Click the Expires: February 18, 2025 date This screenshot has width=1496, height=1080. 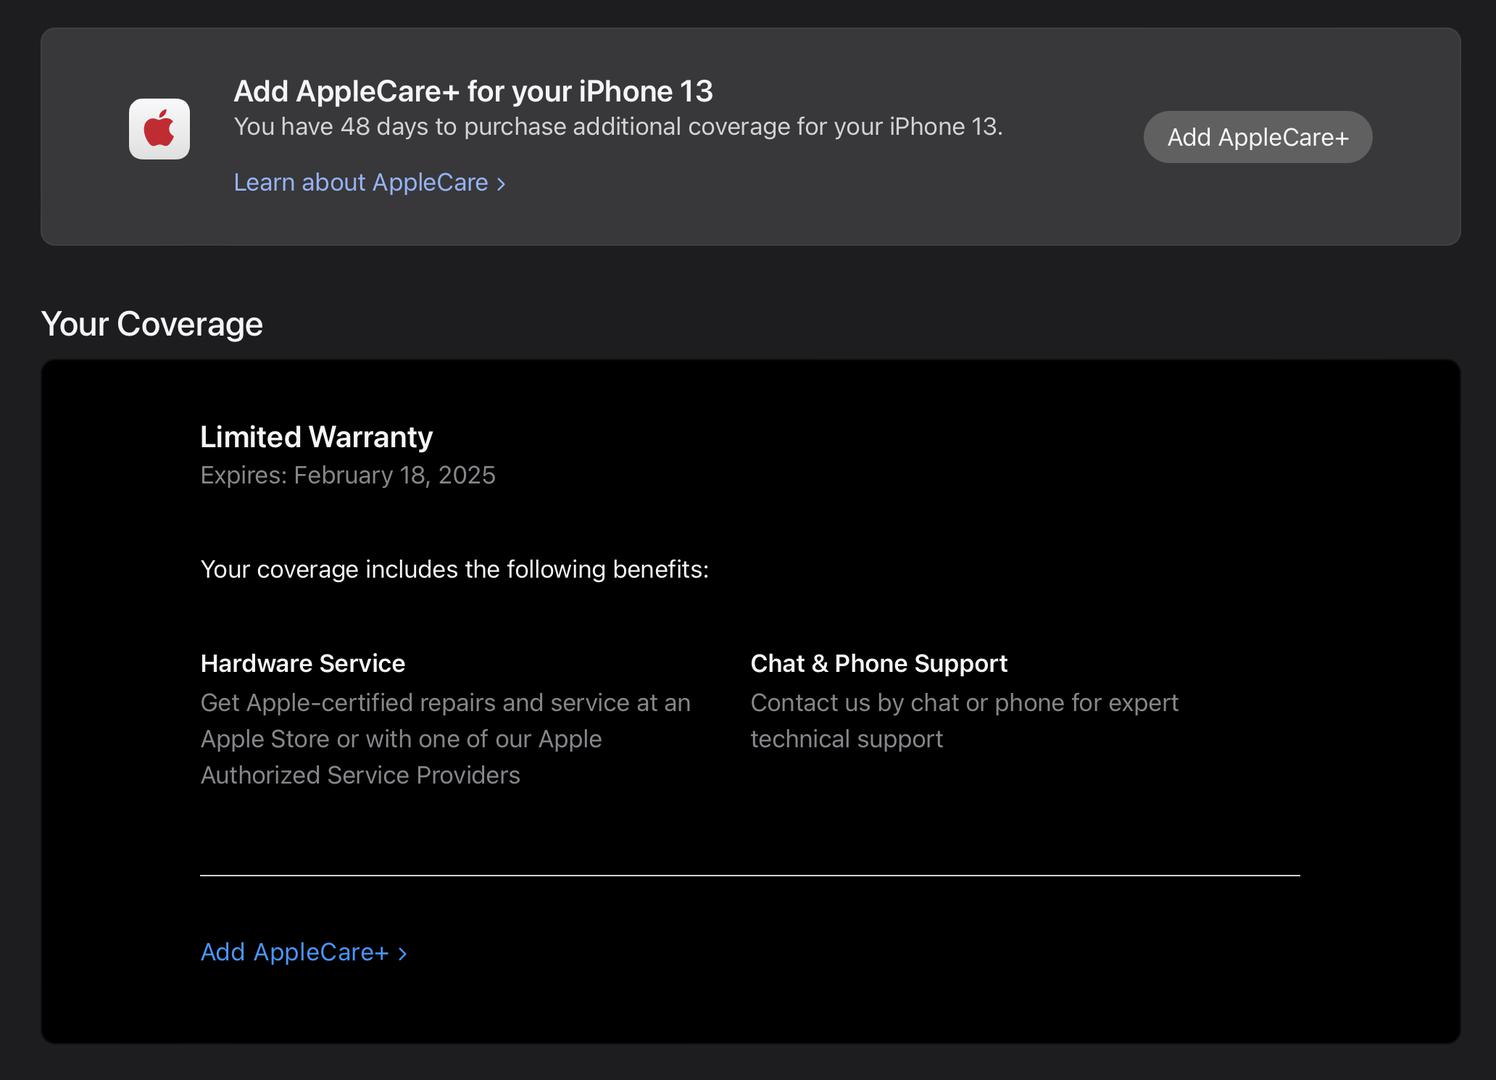tap(348, 475)
